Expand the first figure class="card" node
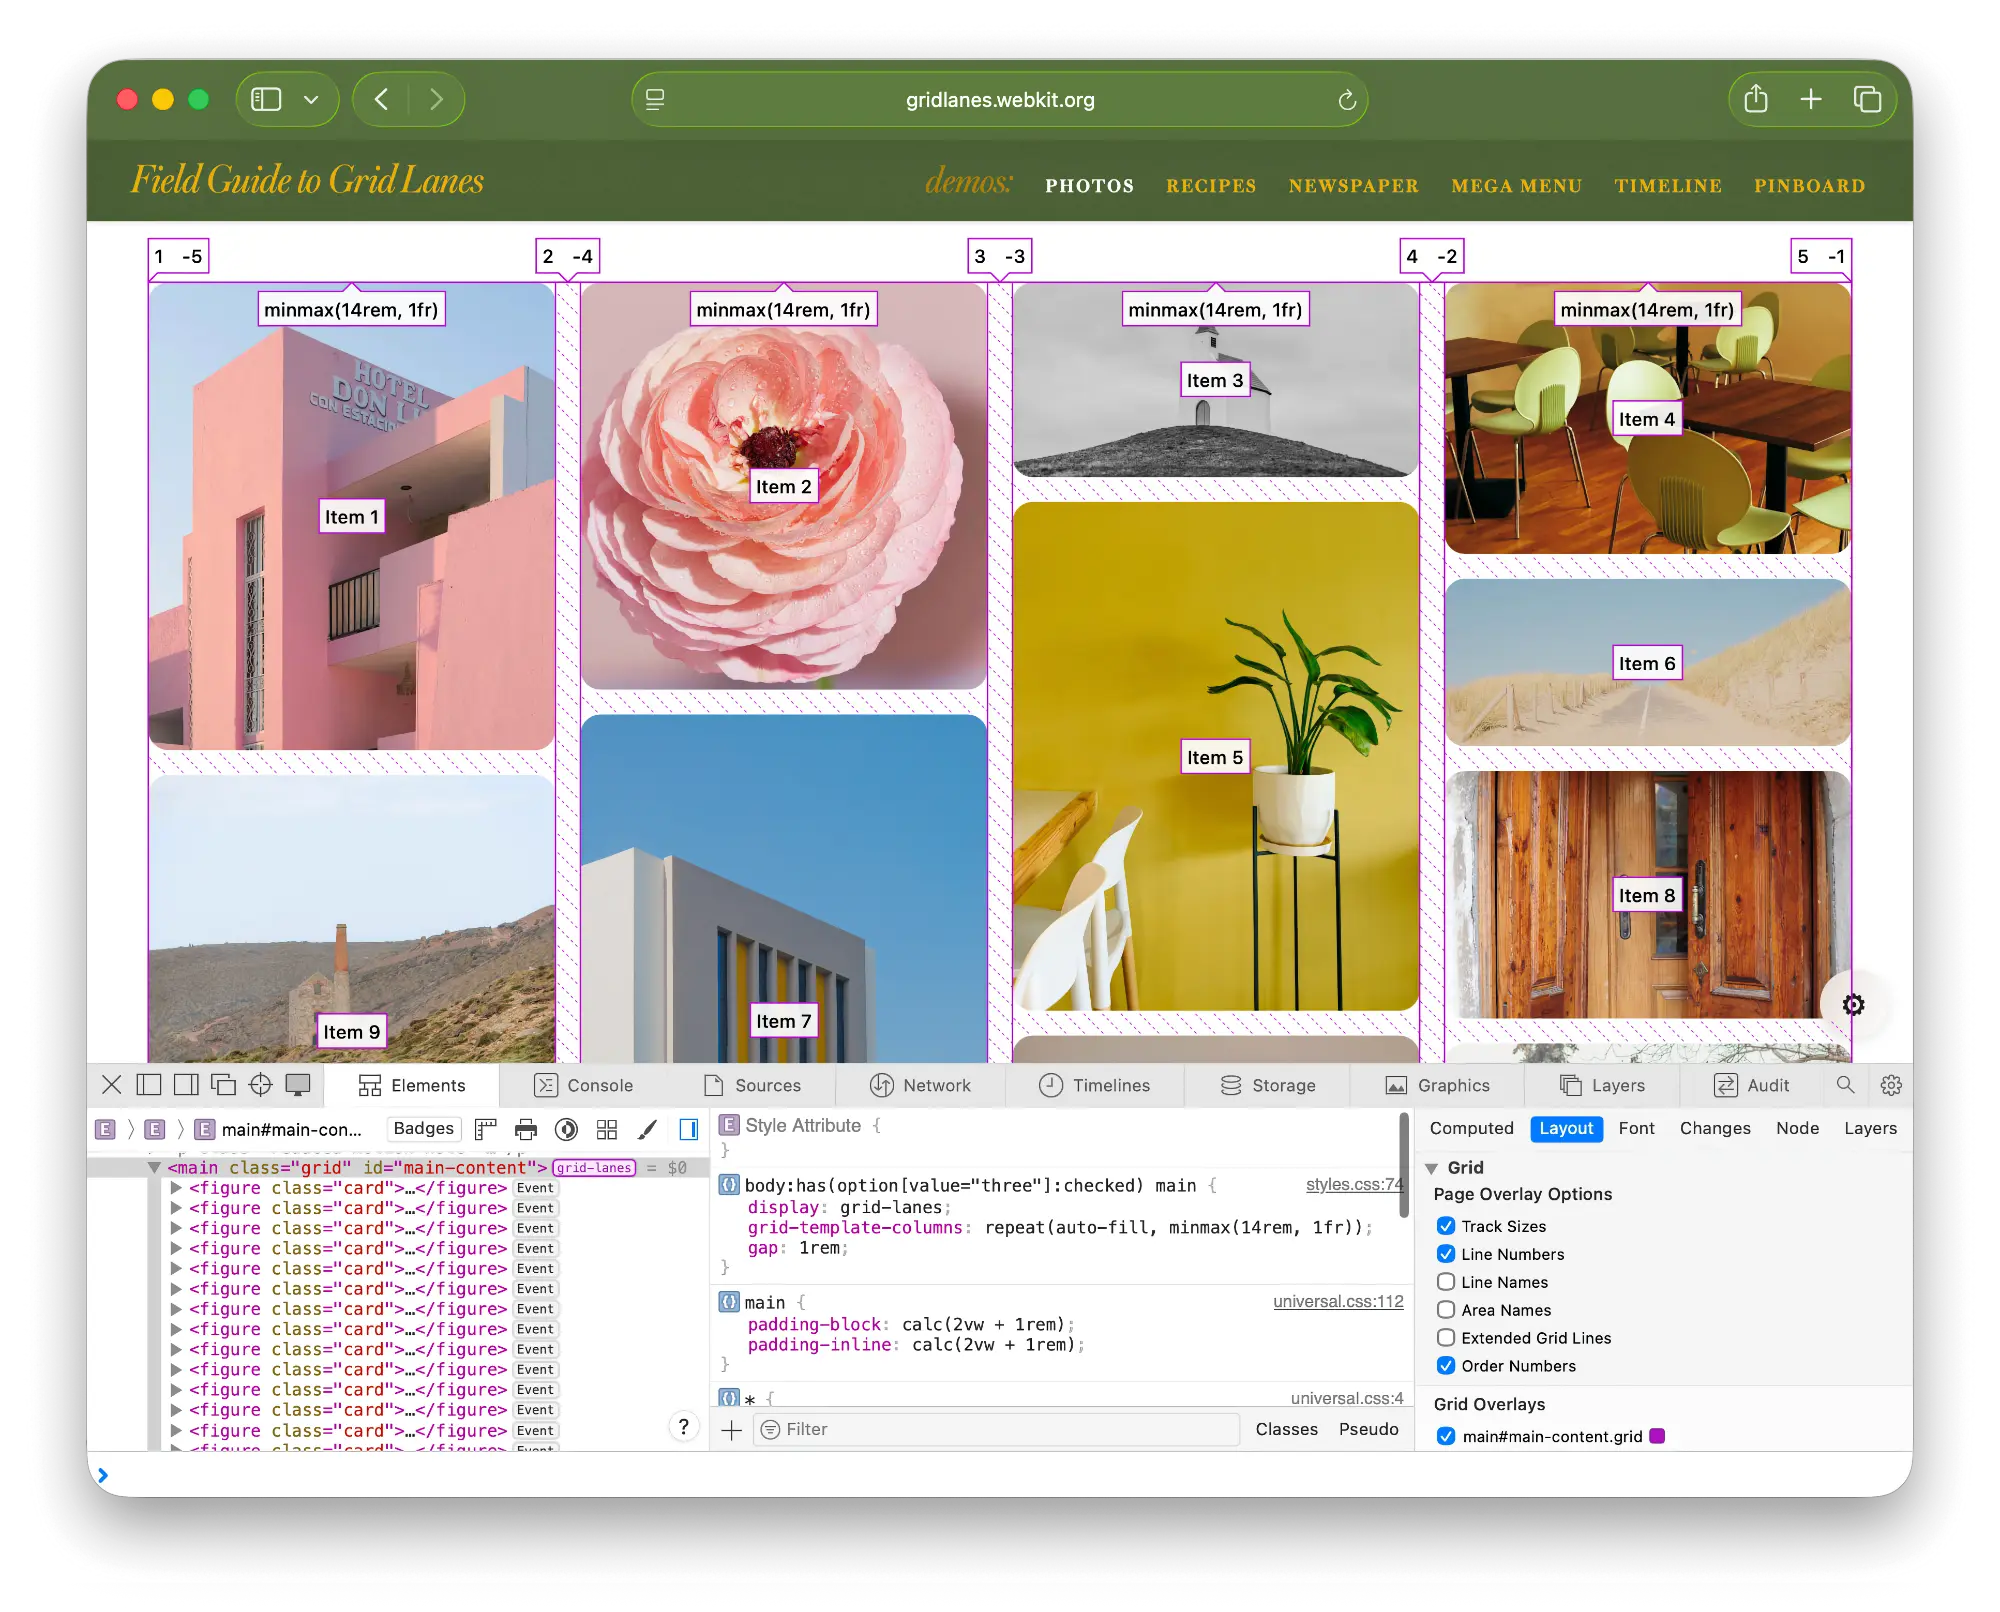Image resolution: width=2000 pixels, height=1612 pixels. coord(176,1188)
